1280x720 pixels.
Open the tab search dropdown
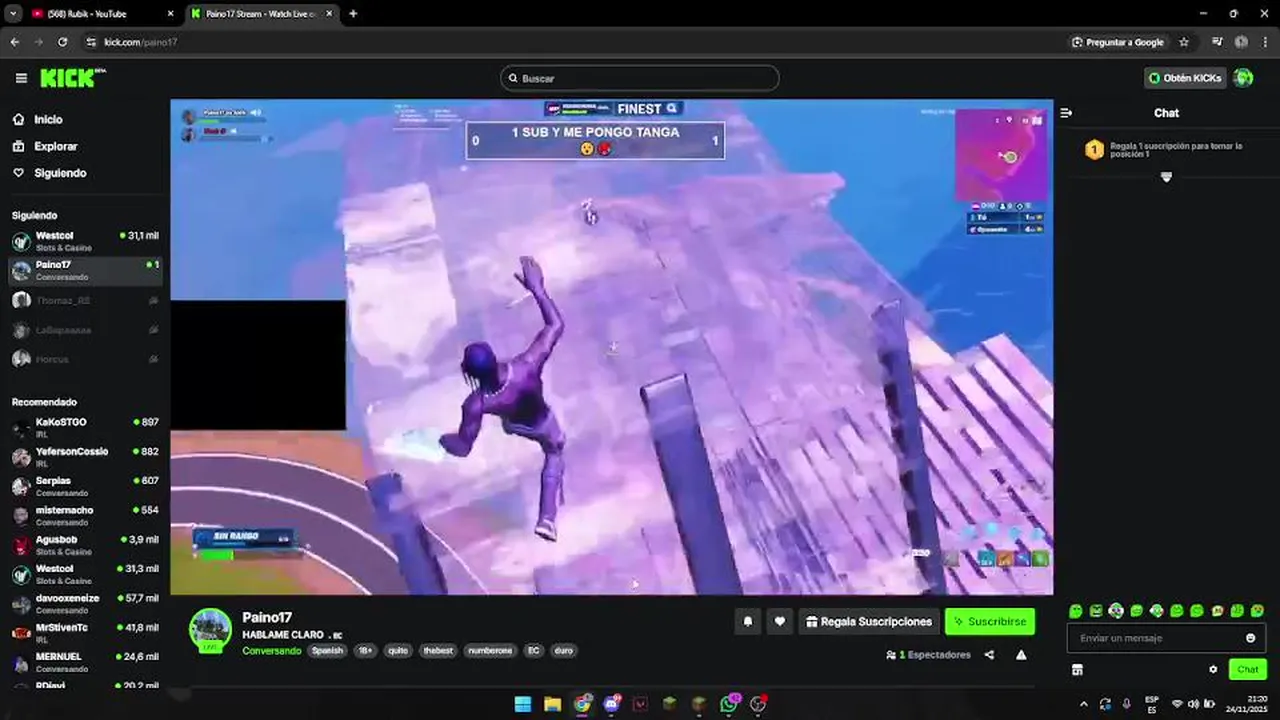click(13, 14)
